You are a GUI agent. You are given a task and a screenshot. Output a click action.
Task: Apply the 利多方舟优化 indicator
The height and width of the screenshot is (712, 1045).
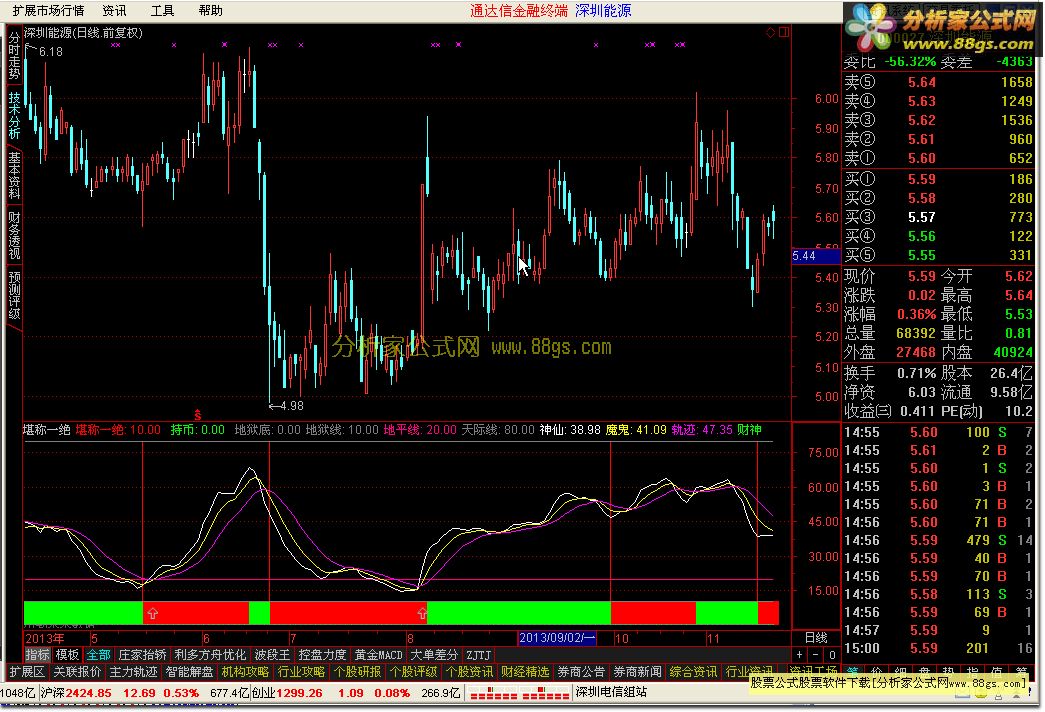[x=210, y=655]
